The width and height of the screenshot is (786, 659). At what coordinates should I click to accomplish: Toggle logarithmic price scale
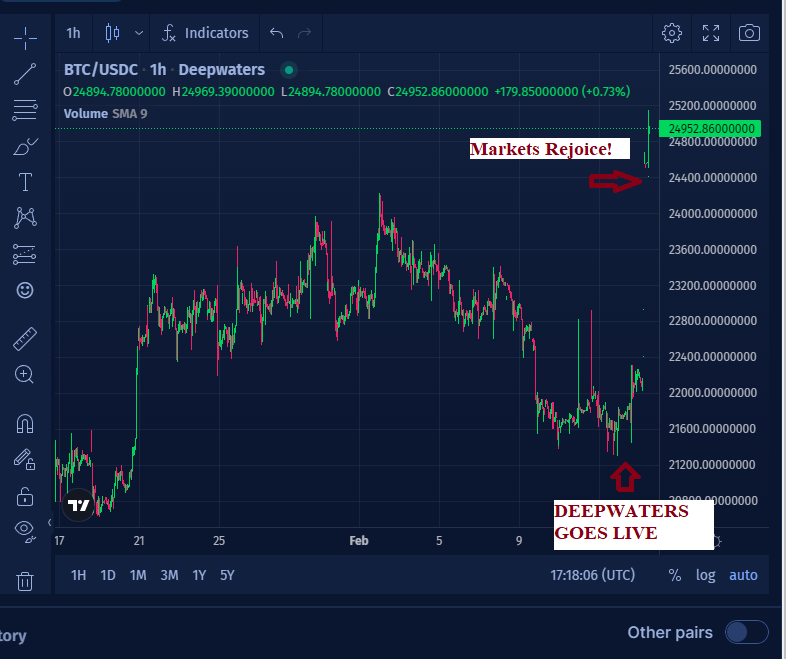[x=705, y=575]
